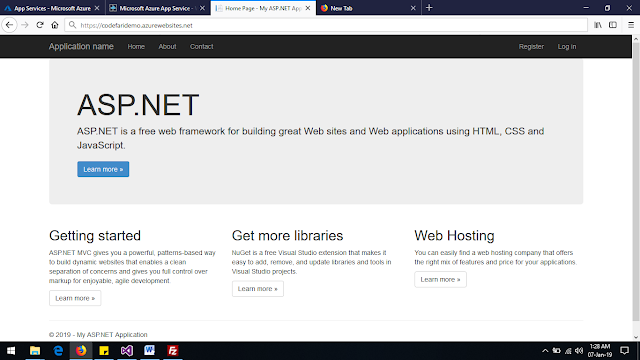Show hidden system tray icons

(545, 351)
